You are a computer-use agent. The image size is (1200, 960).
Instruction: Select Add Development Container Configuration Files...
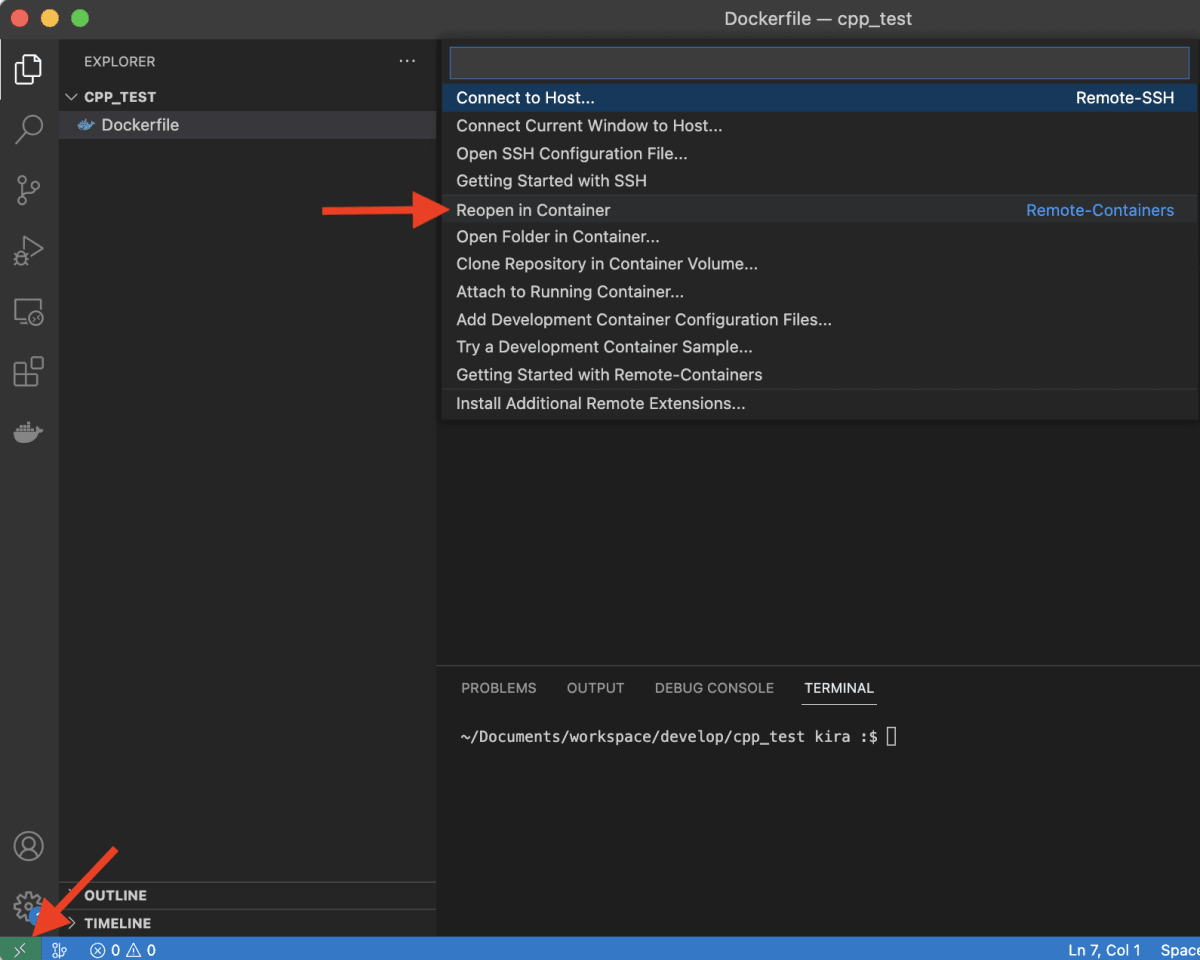819,320
